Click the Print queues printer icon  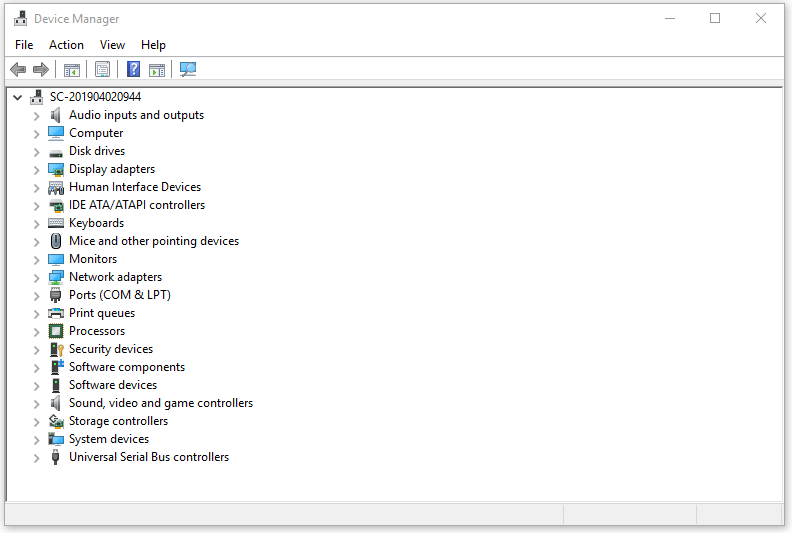click(56, 313)
